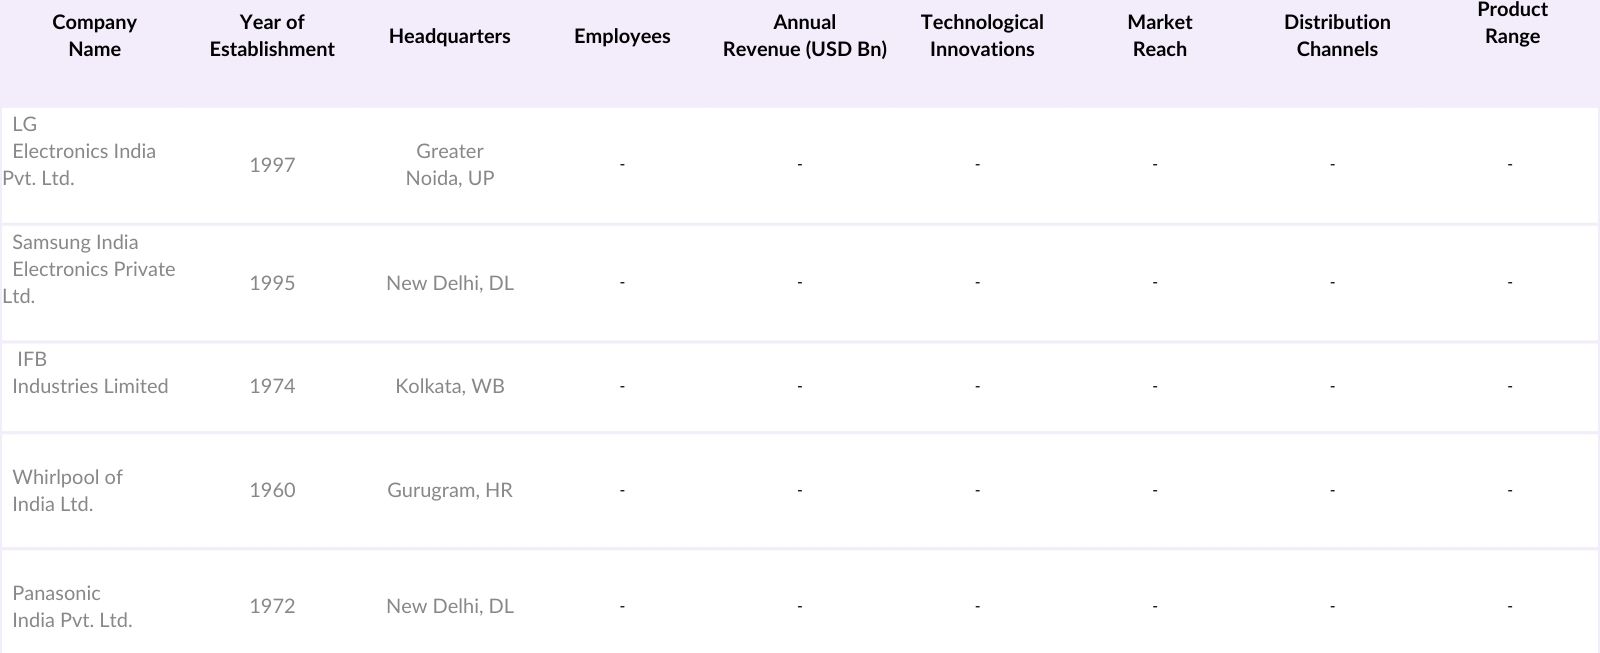The image size is (1600, 653).
Task: Select Panasonic India Pvt. Ltd. entry
Action: point(72,606)
